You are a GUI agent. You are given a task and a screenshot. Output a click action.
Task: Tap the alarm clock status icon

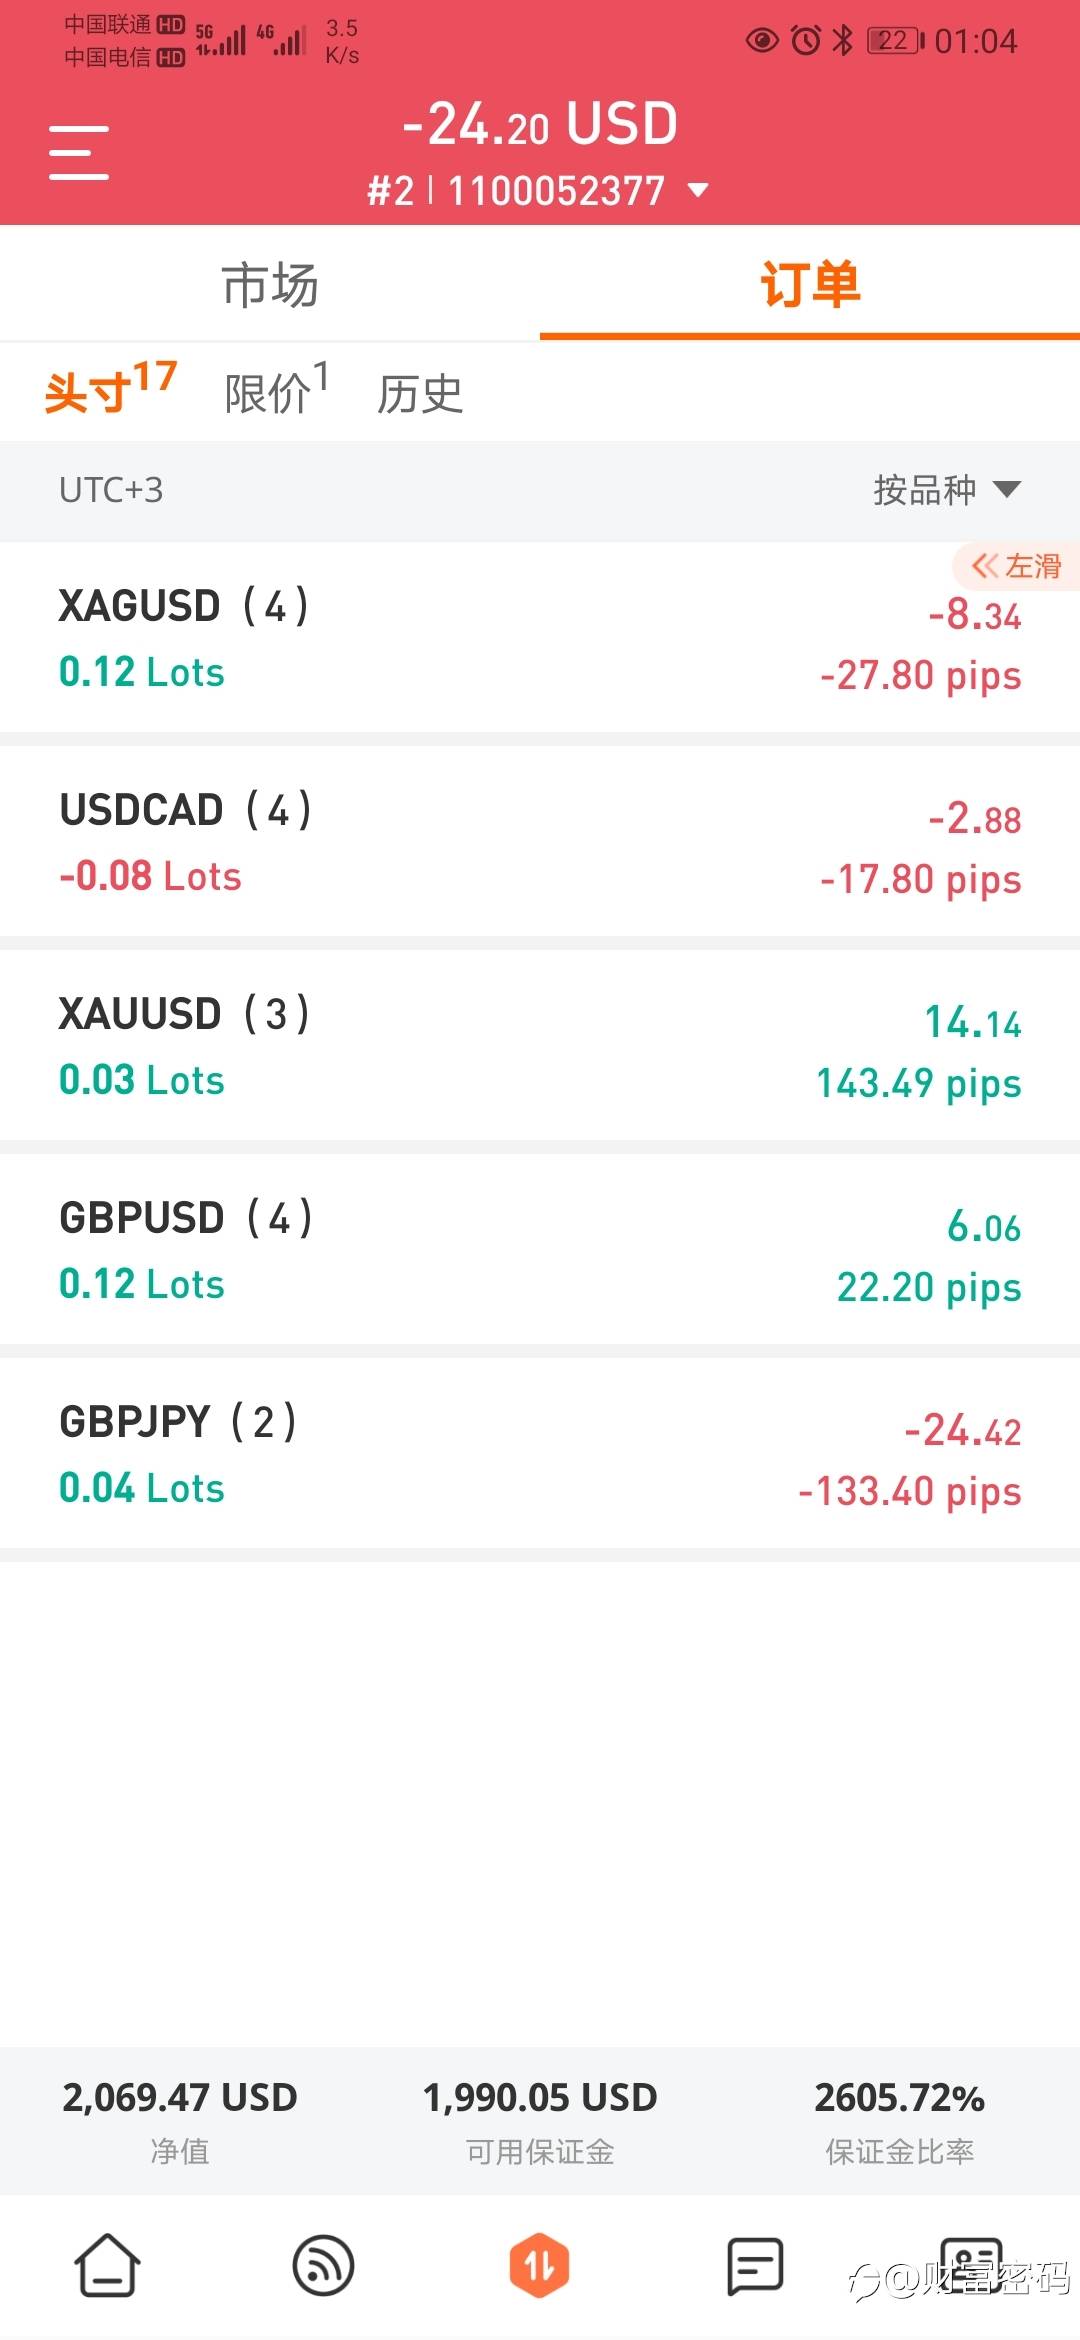pyautogui.click(x=806, y=41)
